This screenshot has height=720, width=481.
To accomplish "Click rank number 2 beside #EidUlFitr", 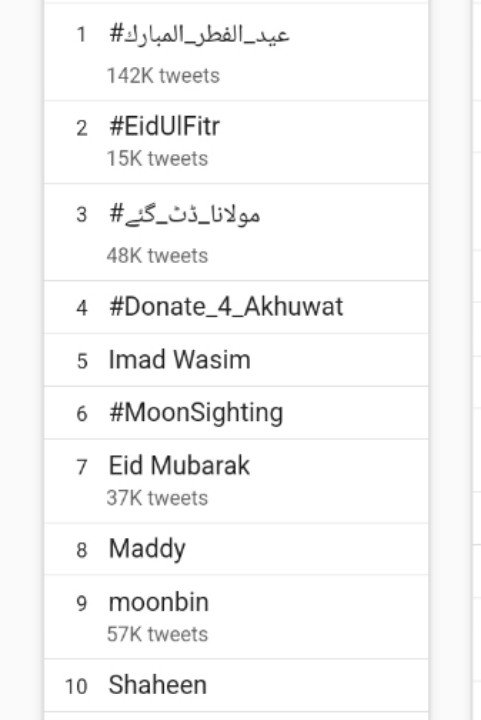I will [x=82, y=128].
